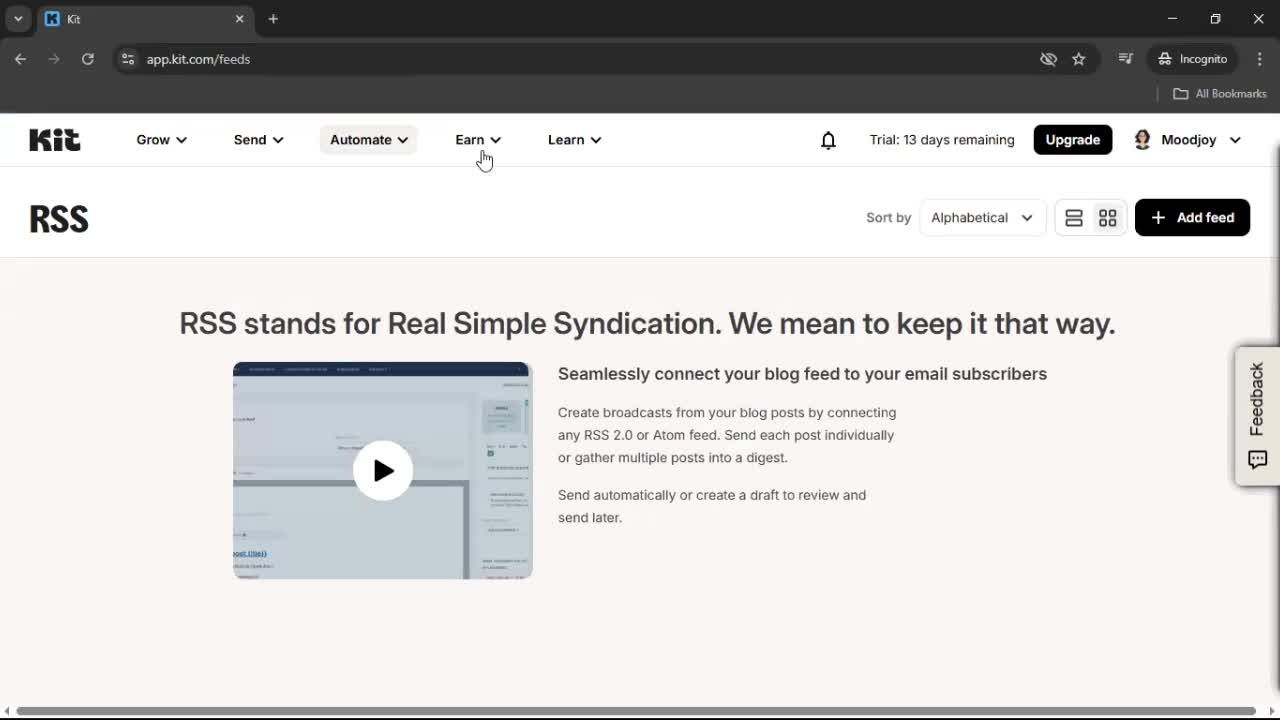Open the Feedback side panel
Viewport: 1280px width, 720px height.
point(1257,416)
